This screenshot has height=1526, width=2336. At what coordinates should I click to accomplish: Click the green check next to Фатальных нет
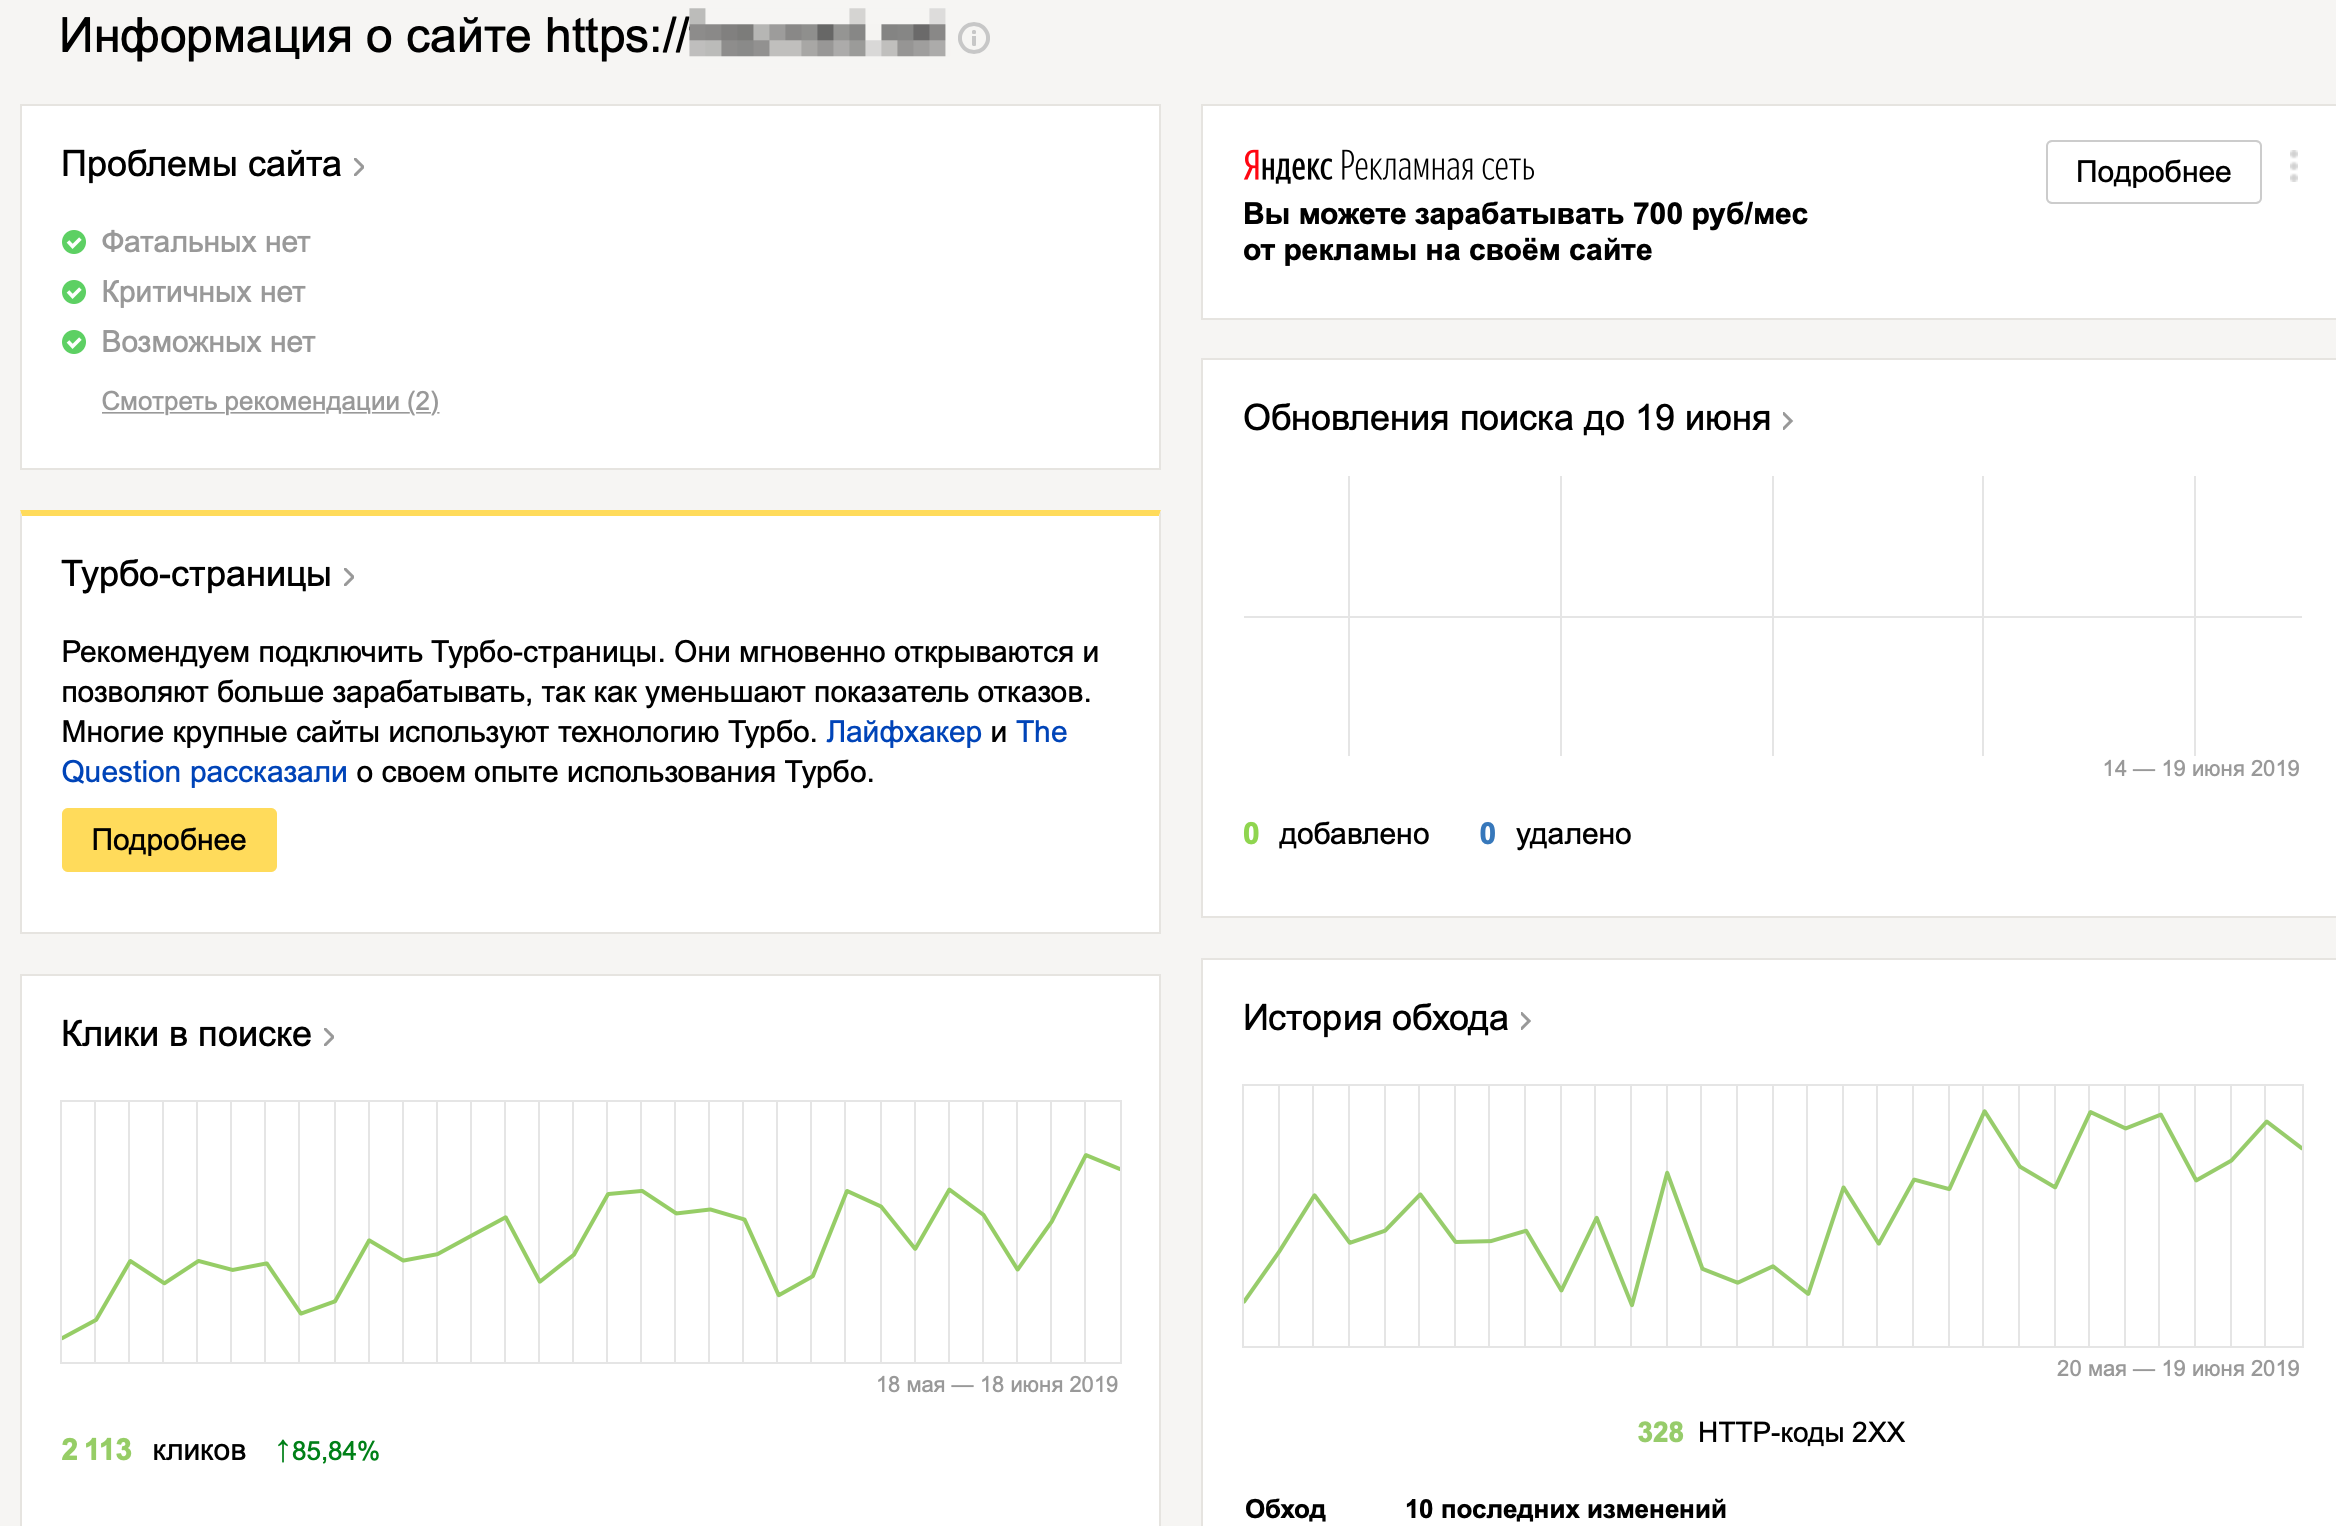pyautogui.click(x=74, y=242)
